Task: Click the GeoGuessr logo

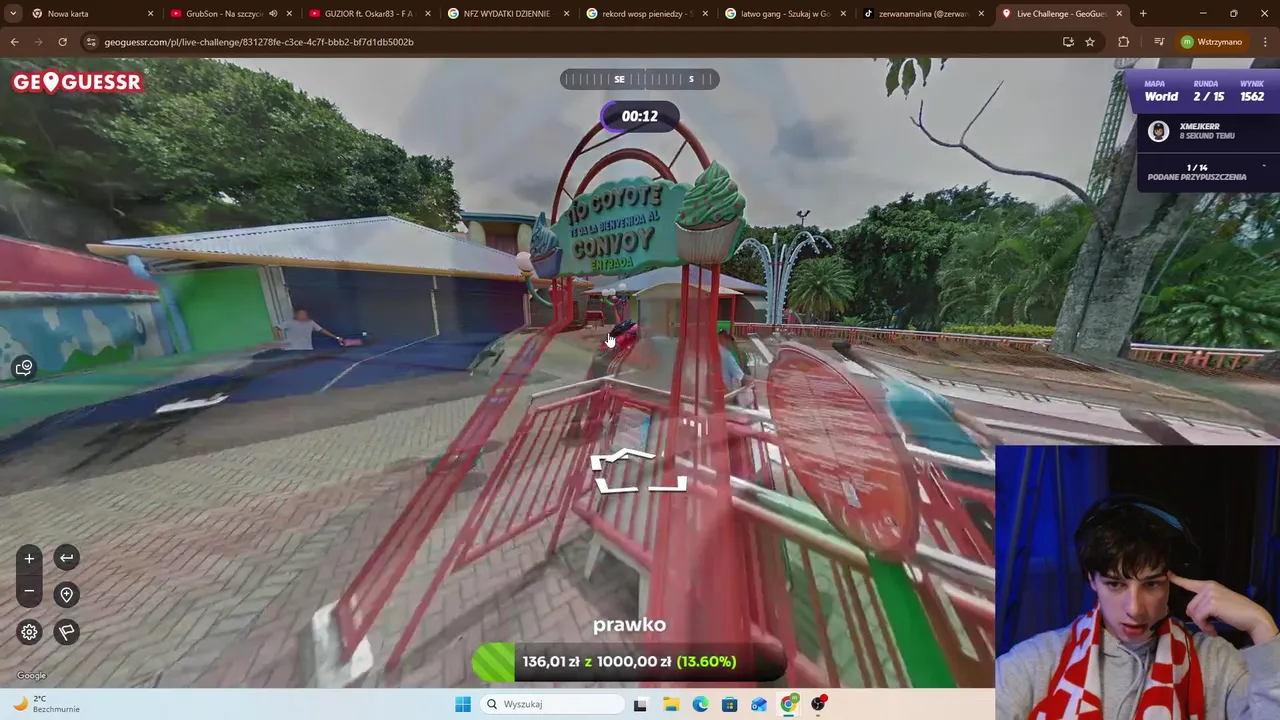Action: tap(77, 82)
